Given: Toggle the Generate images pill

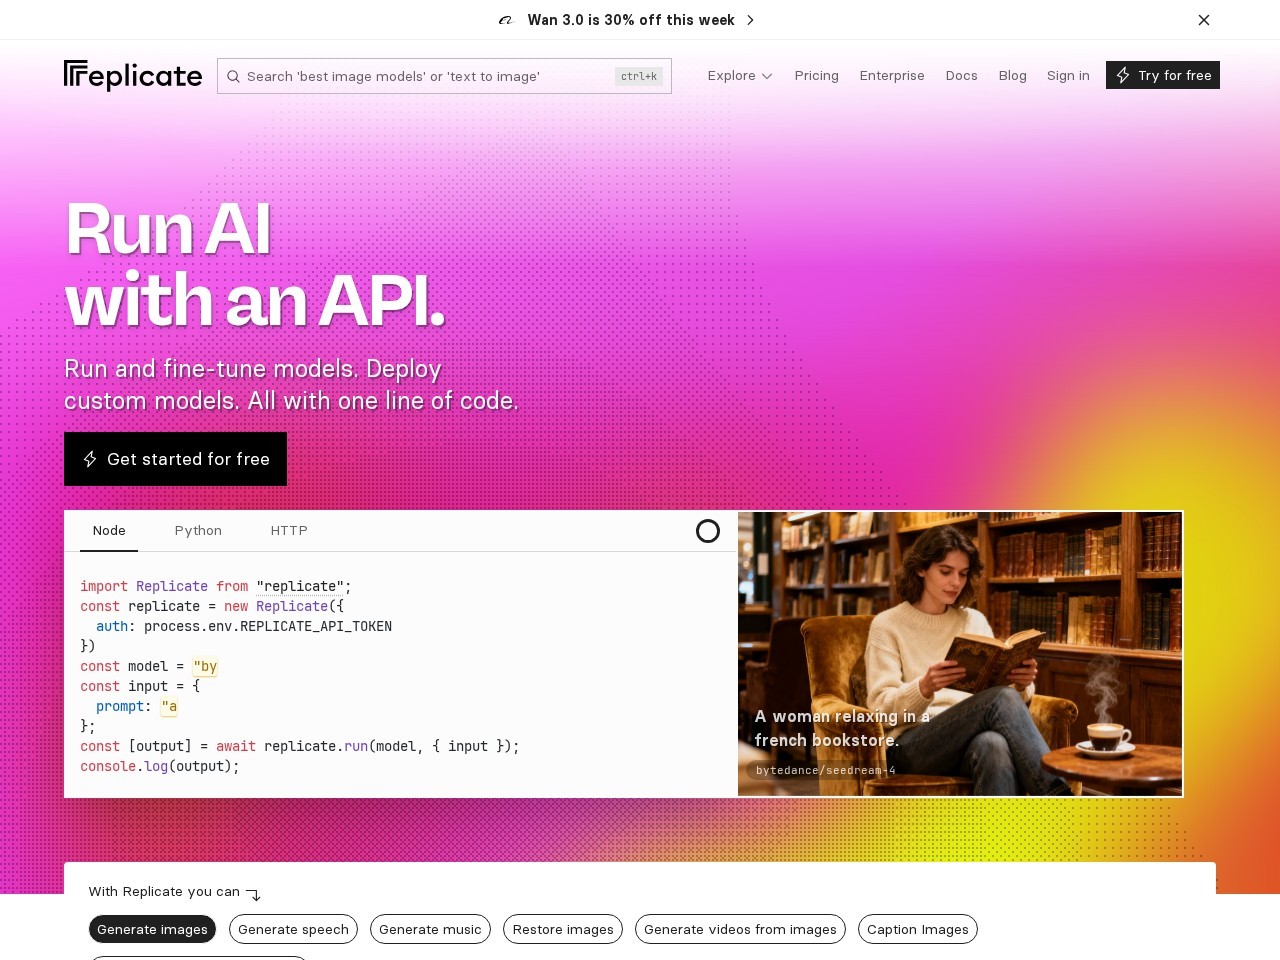Looking at the screenshot, I should point(152,929).
